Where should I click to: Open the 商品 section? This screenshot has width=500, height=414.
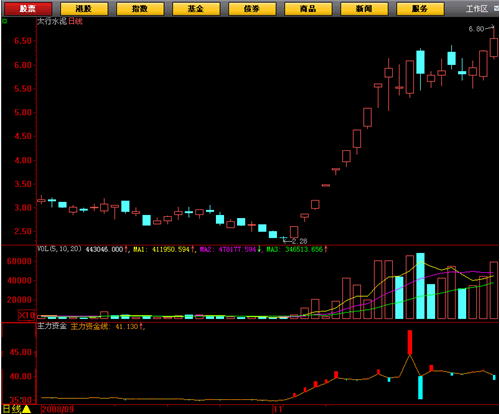[x=308, y=9]
